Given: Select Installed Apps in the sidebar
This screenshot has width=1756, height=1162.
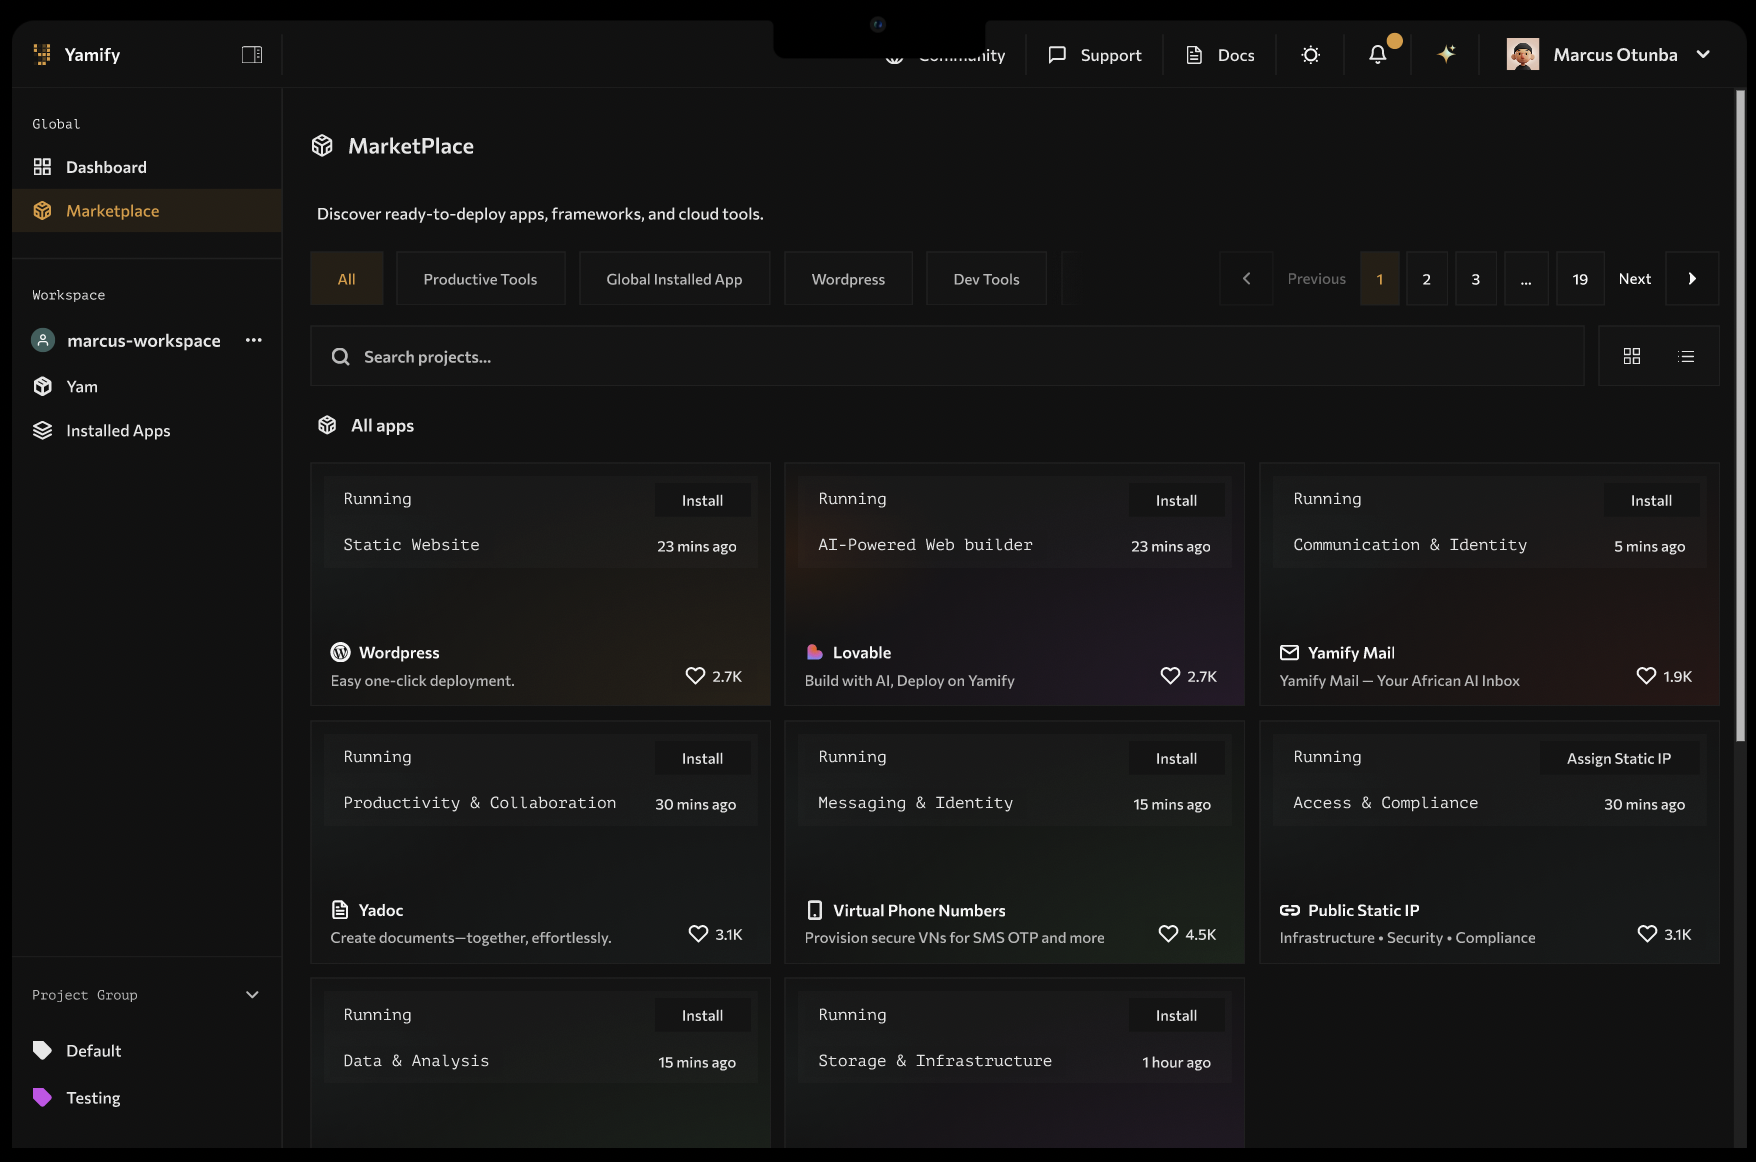Looking at the screenshot, I should coord(117,430).
